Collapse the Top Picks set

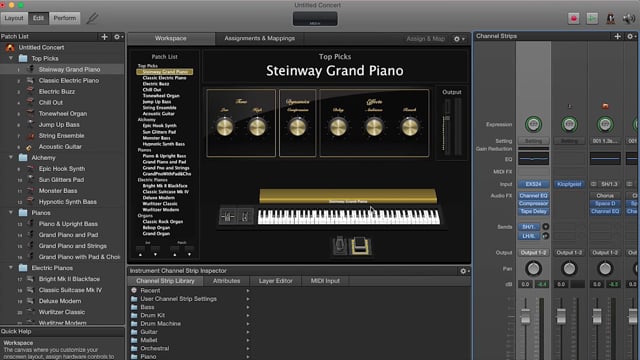pos(11,58)
